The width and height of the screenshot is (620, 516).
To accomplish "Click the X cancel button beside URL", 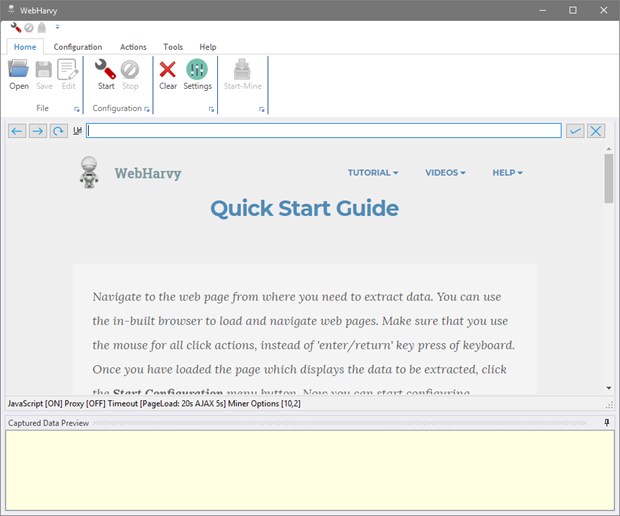I will click(596, 131).
